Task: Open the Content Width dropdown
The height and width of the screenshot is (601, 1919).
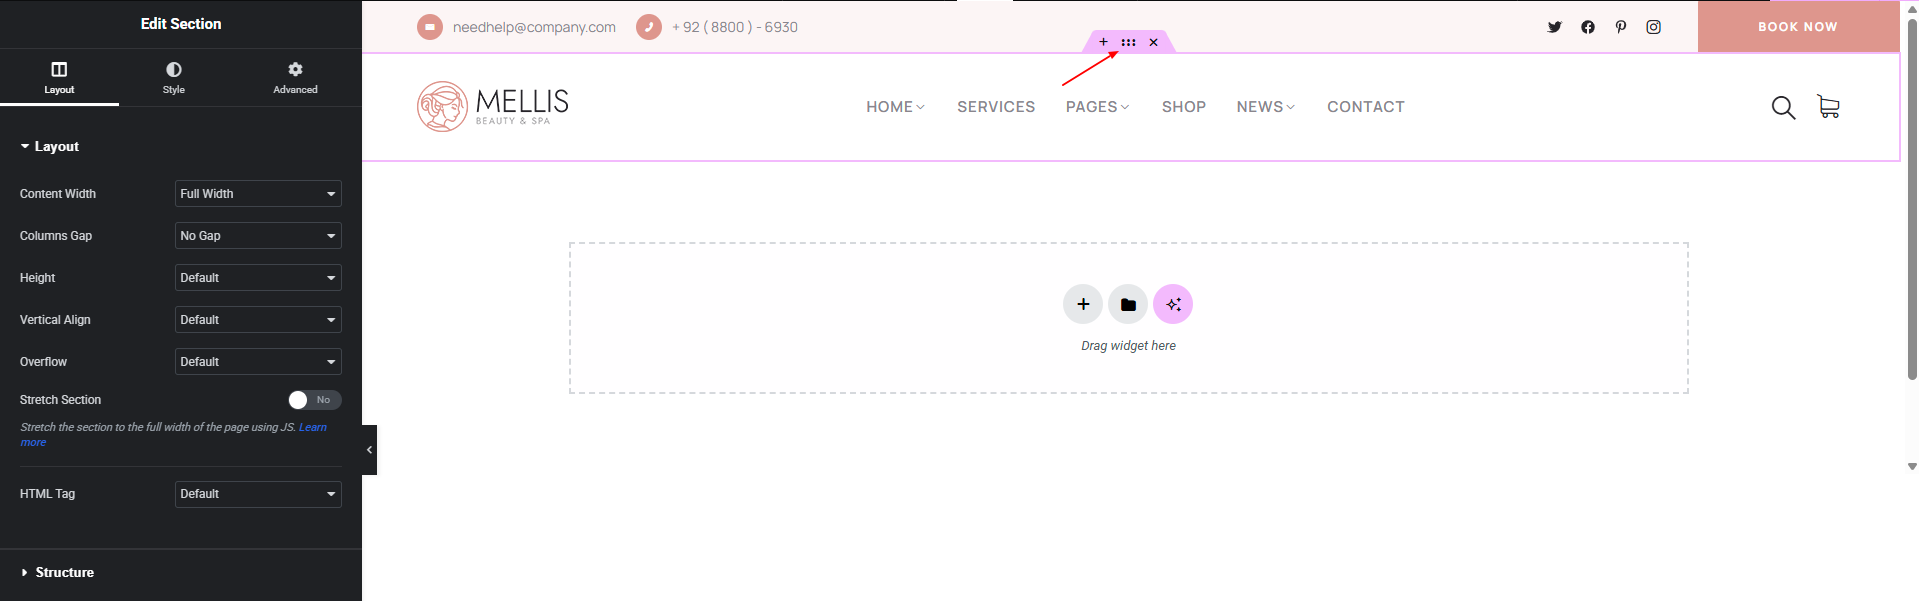Action: click(258, 194)
